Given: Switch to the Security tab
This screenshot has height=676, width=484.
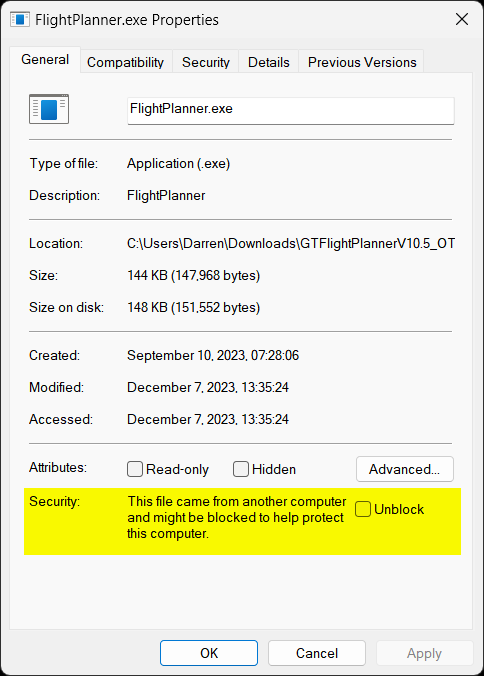Looking at the screenshot, I should point(206,62).
